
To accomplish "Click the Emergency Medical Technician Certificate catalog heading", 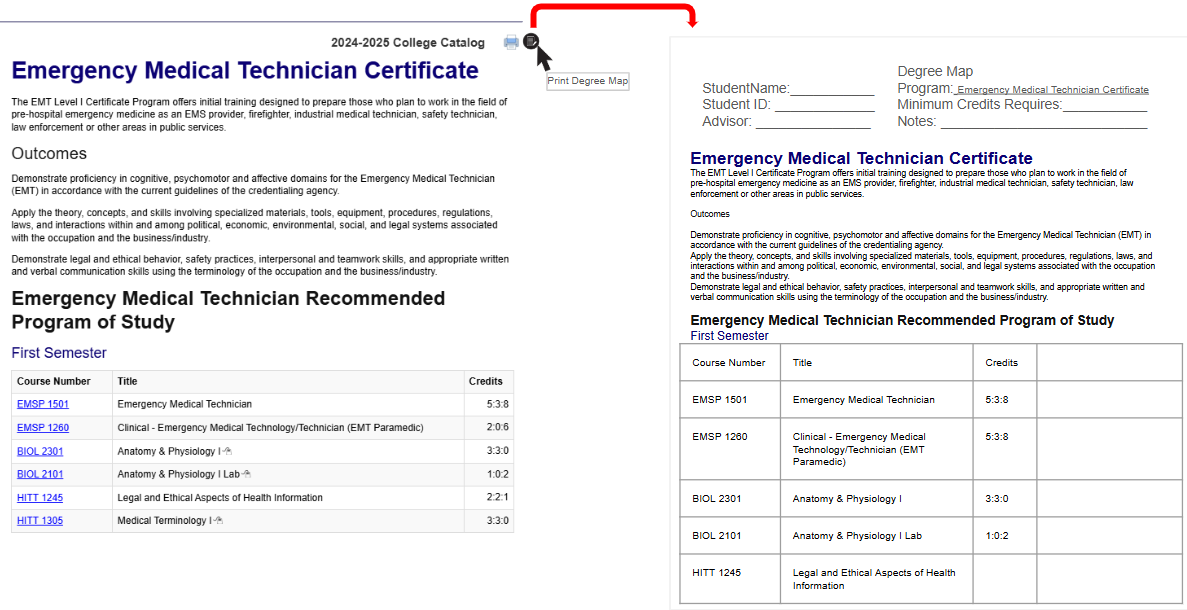I will (x=245, y=71).
